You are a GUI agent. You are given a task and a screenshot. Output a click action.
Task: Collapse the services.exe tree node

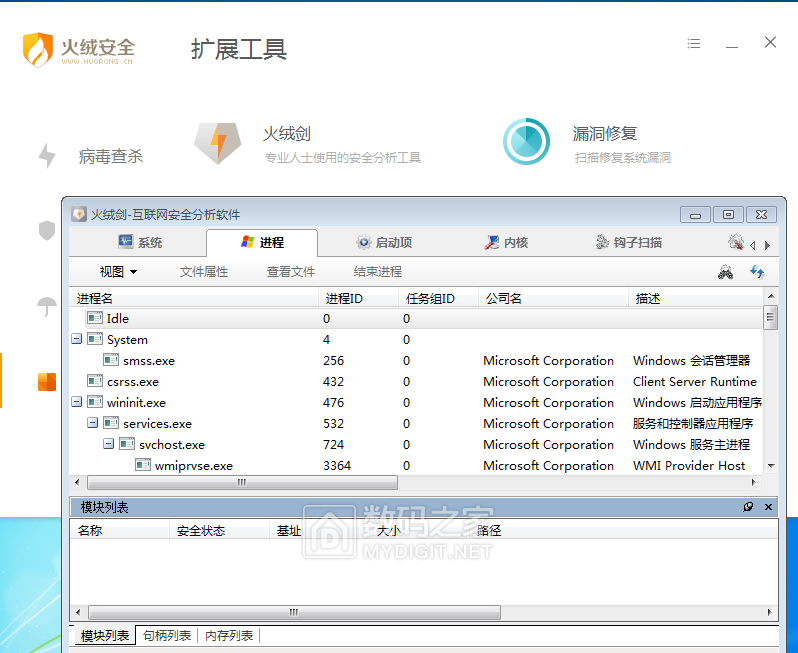tap(92, 423)
